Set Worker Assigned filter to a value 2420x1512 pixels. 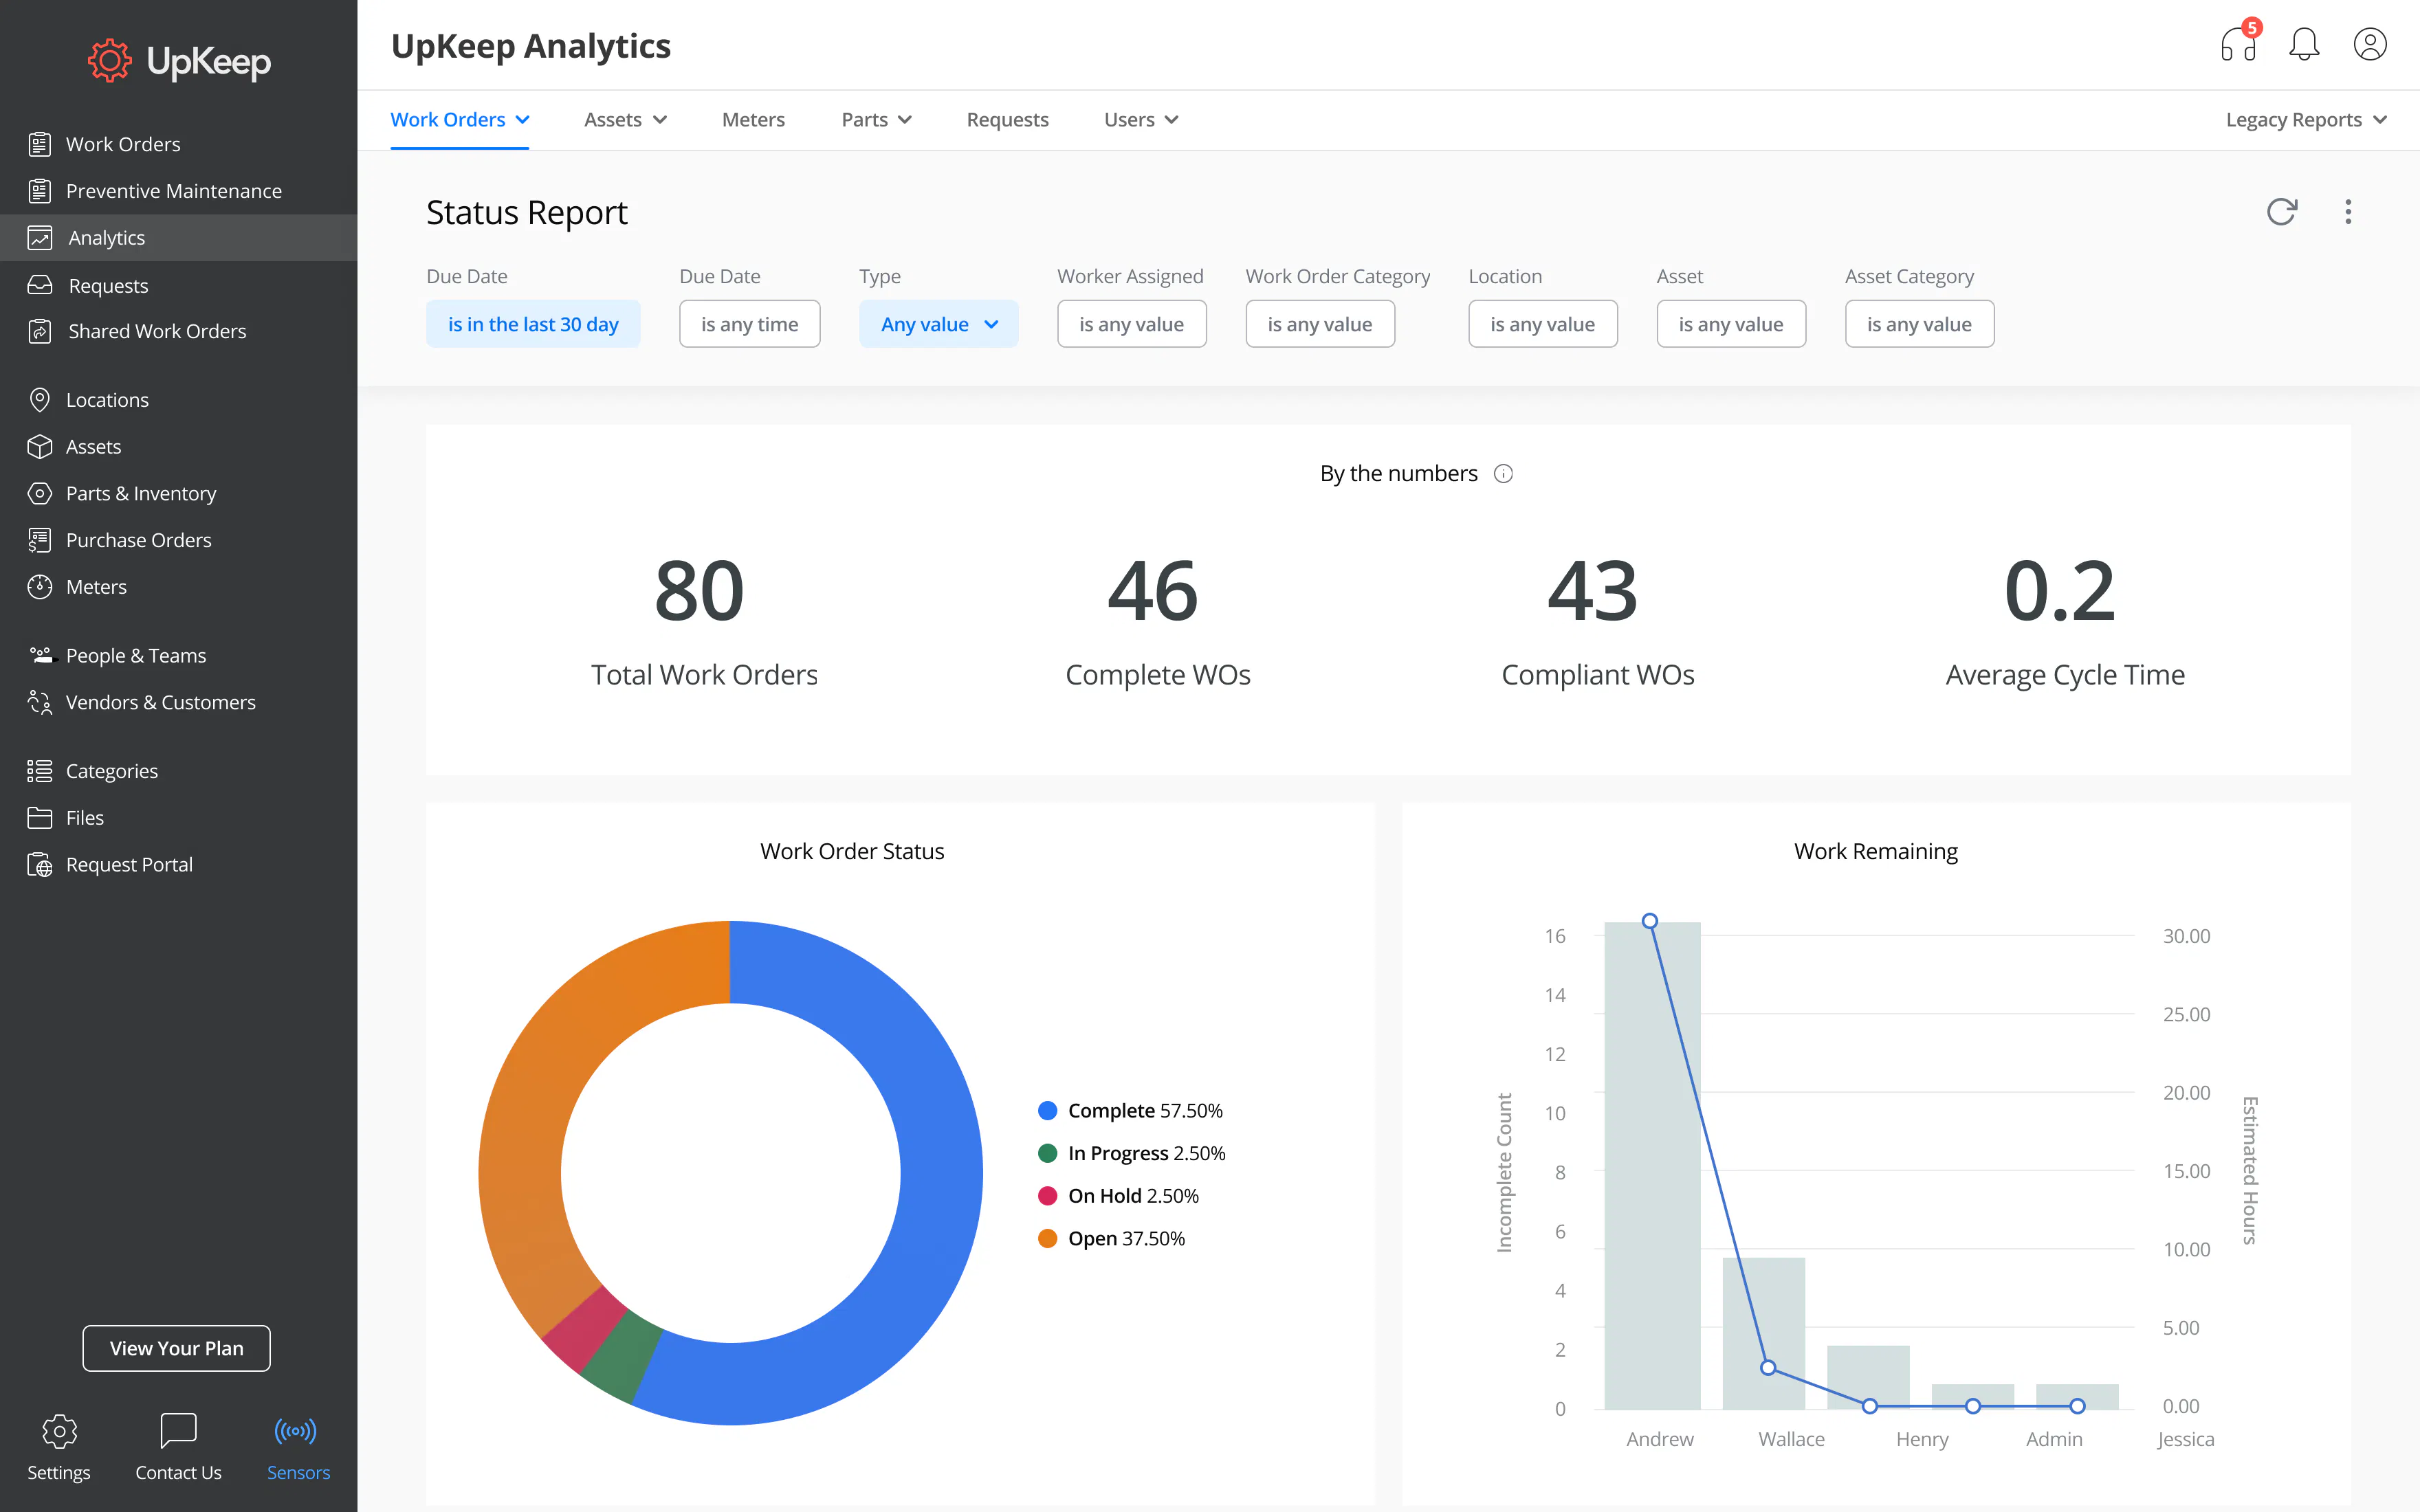(1131, 323)
